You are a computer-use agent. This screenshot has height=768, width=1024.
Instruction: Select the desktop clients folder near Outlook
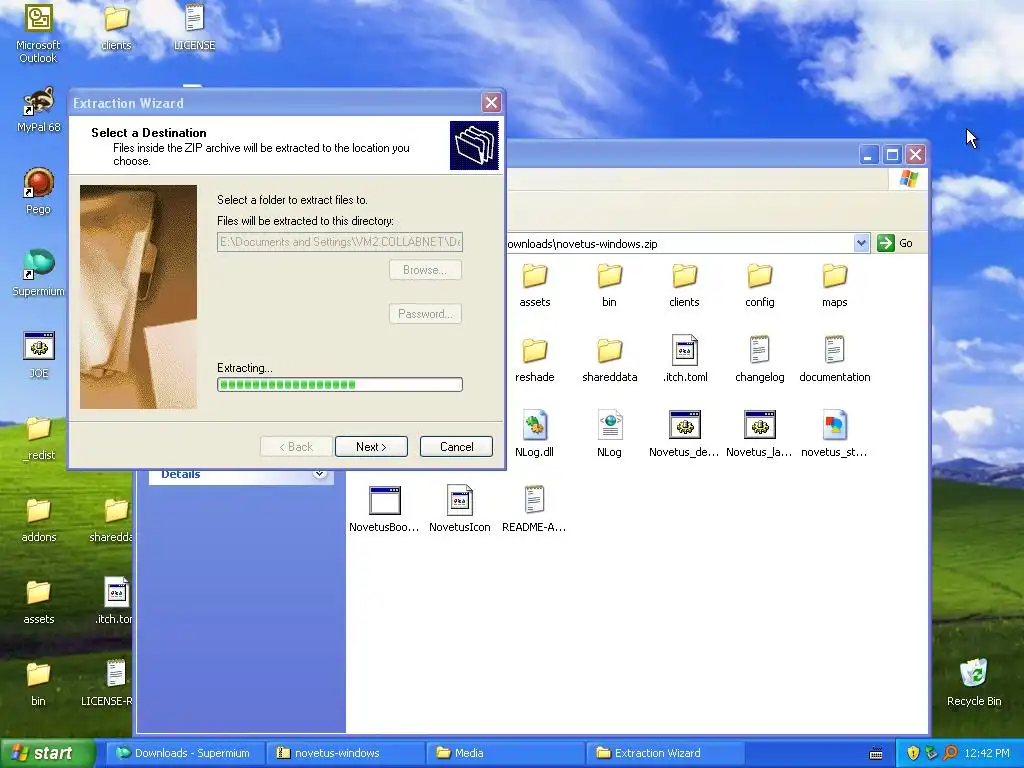tap(116, 27)
